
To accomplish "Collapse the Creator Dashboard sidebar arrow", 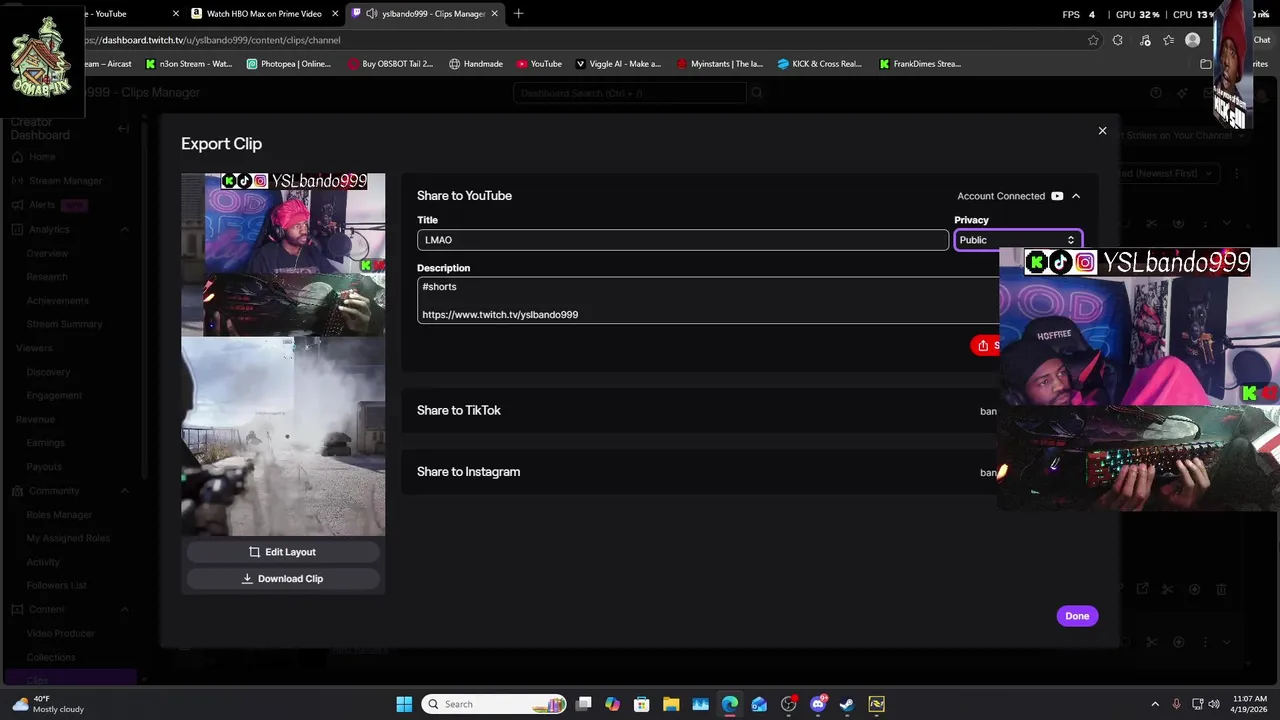I will (123, 128).
